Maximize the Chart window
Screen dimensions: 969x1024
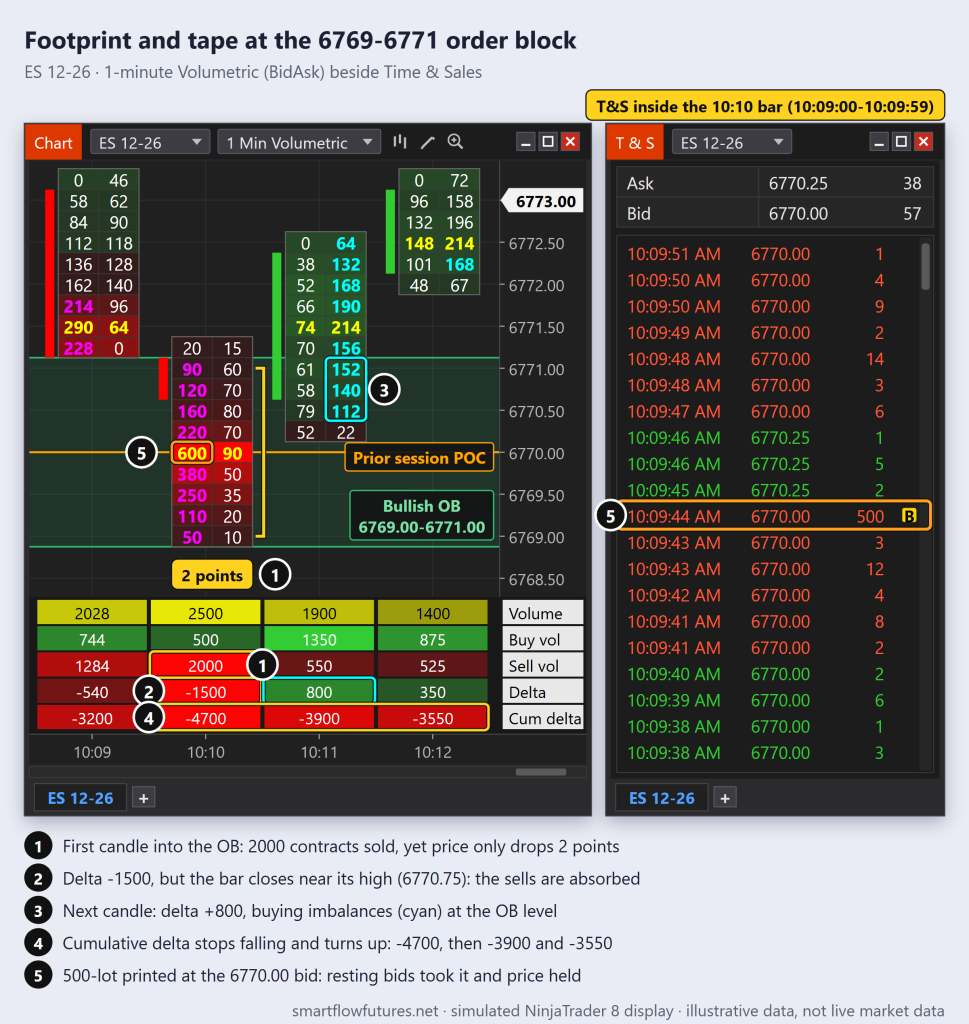point(548,142)
